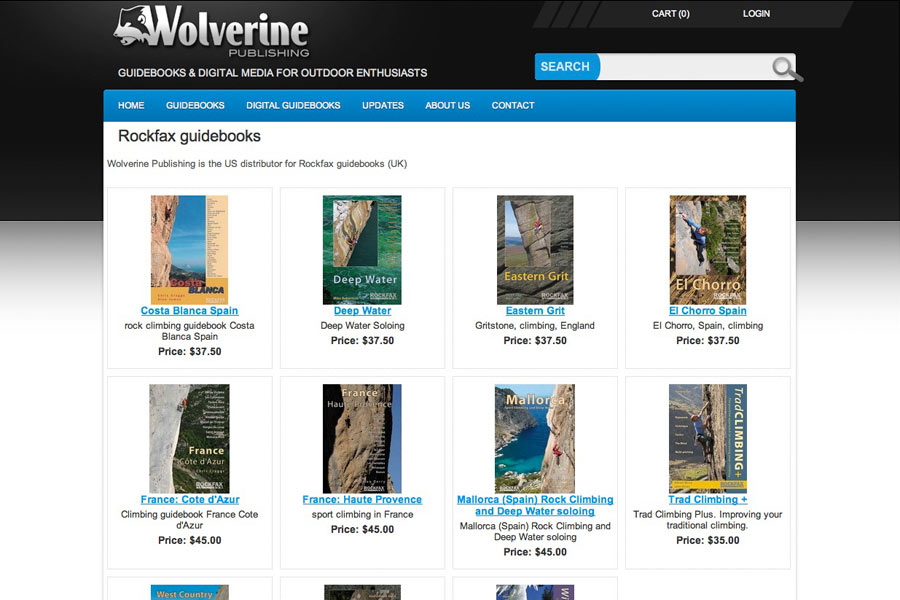The width and height of the screenshot is (900, 600).
Task: Follow the Mallorca (Spain) Rock Climbing link
Action: pos(535,505)
